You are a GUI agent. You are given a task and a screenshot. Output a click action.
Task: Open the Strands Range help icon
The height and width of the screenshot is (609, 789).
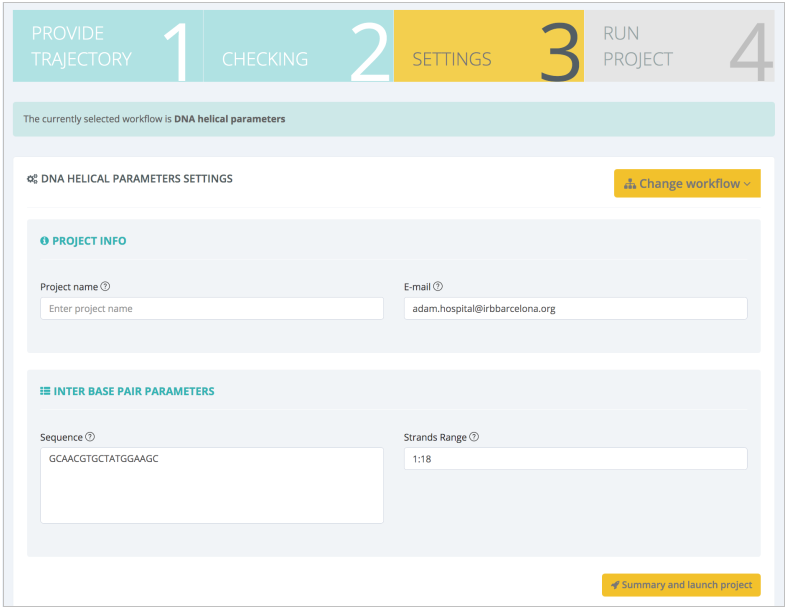(474, 437)
